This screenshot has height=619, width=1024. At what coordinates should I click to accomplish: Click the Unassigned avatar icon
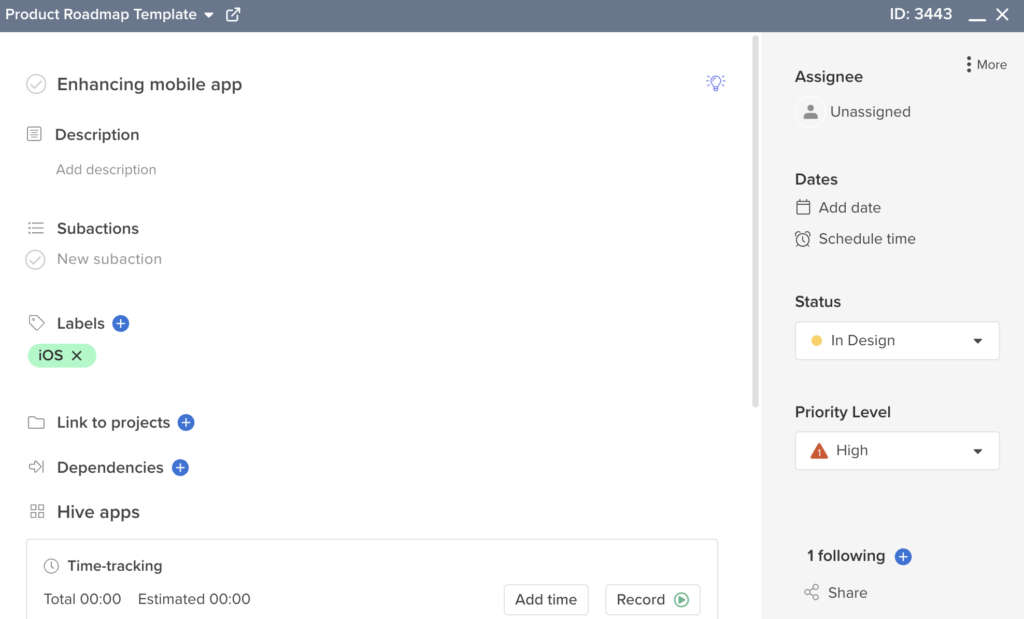[x=810, y=112]
